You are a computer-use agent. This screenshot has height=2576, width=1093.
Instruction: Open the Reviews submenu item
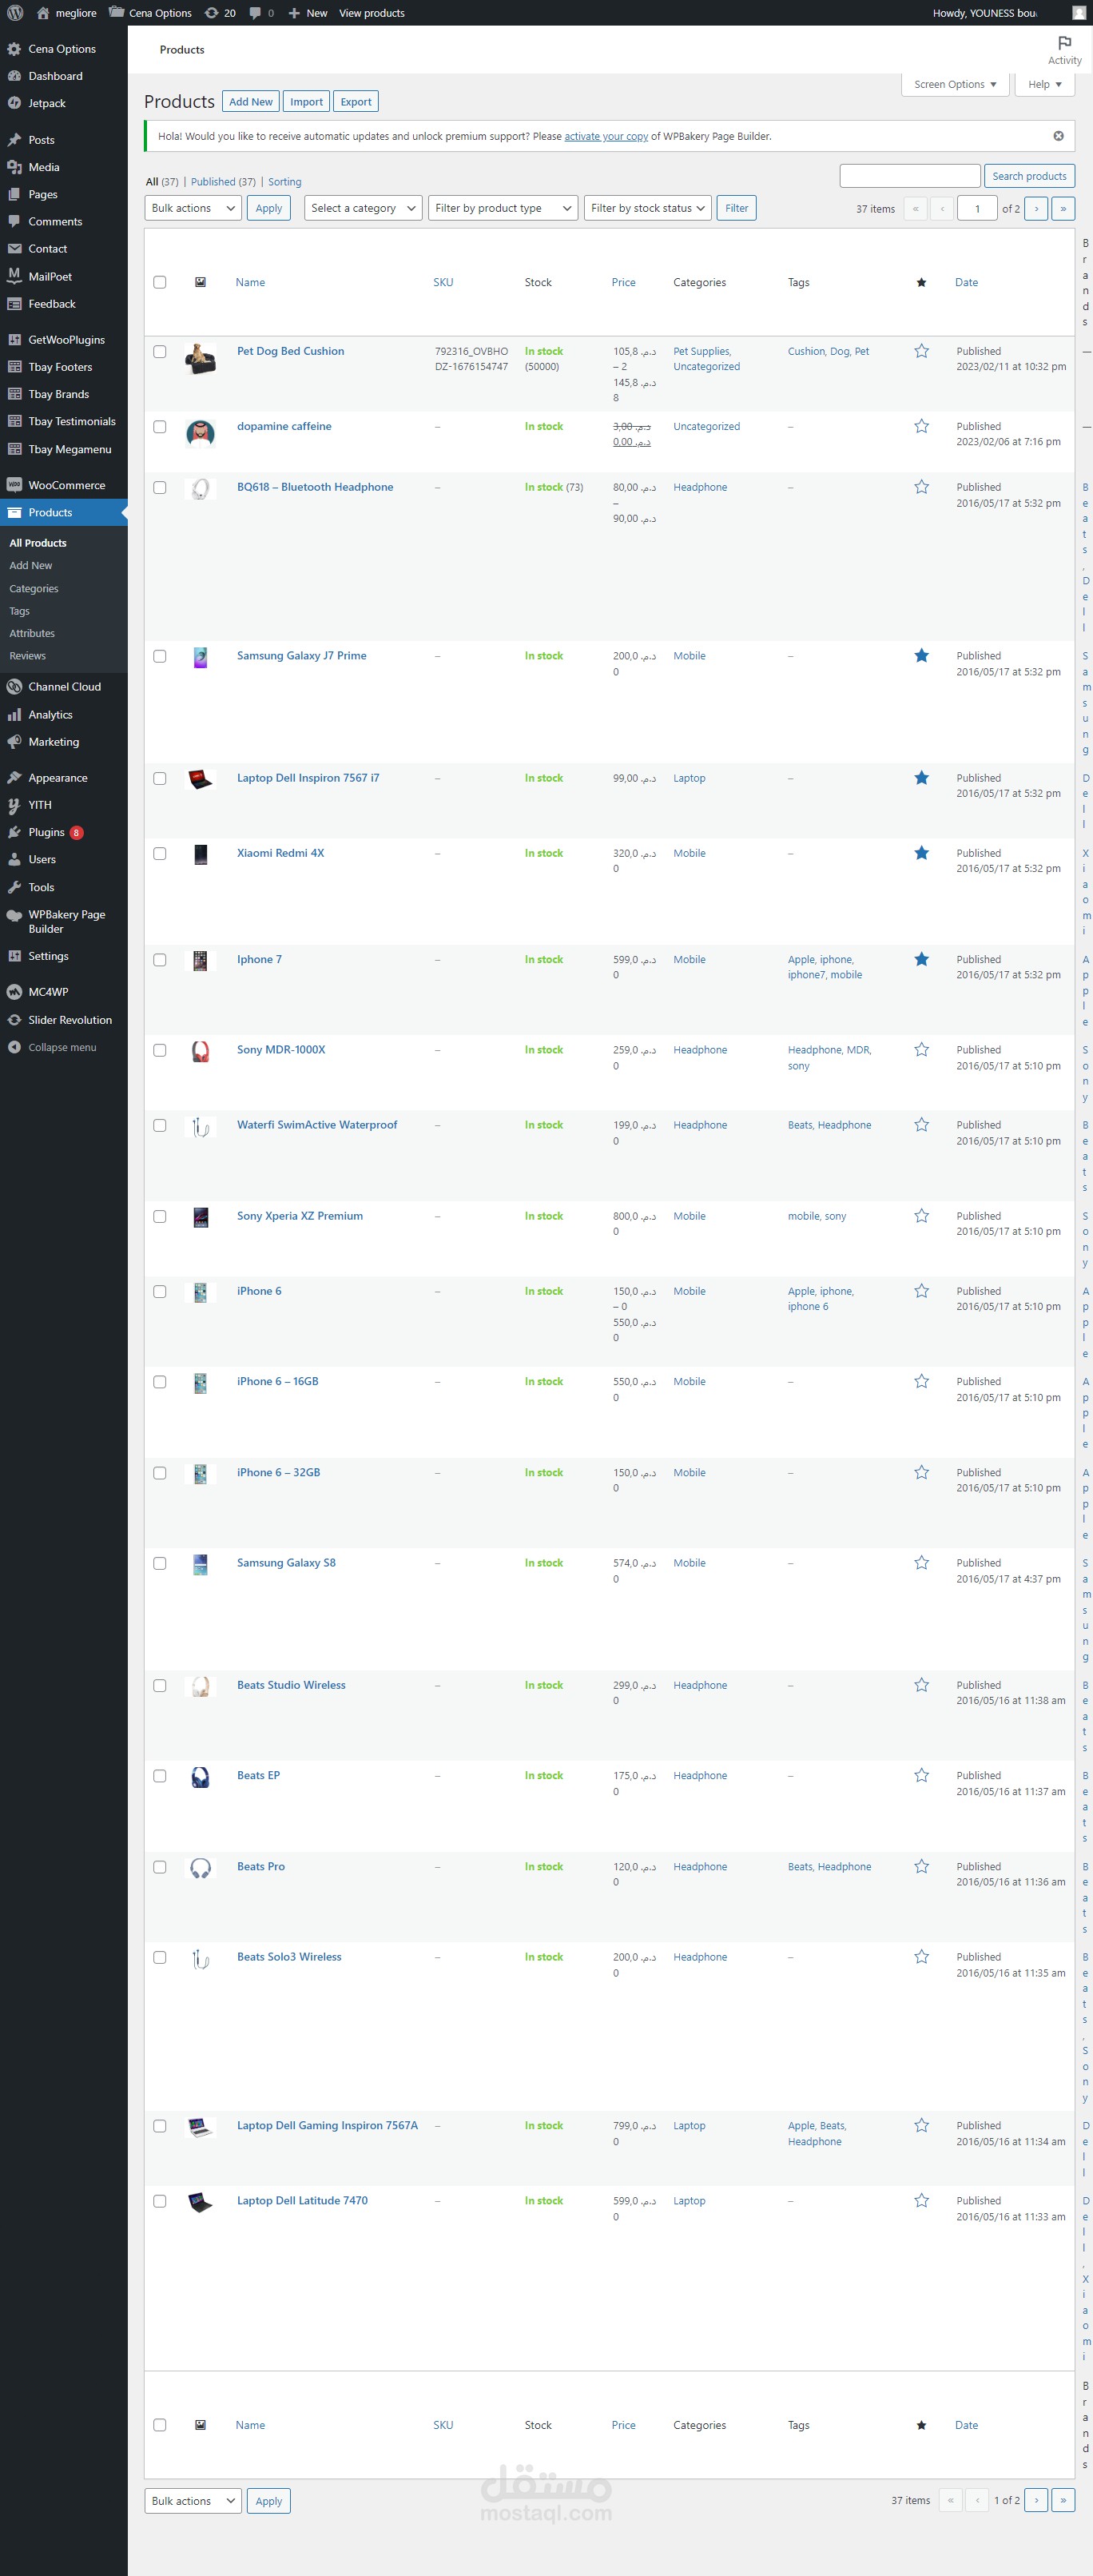28,656
